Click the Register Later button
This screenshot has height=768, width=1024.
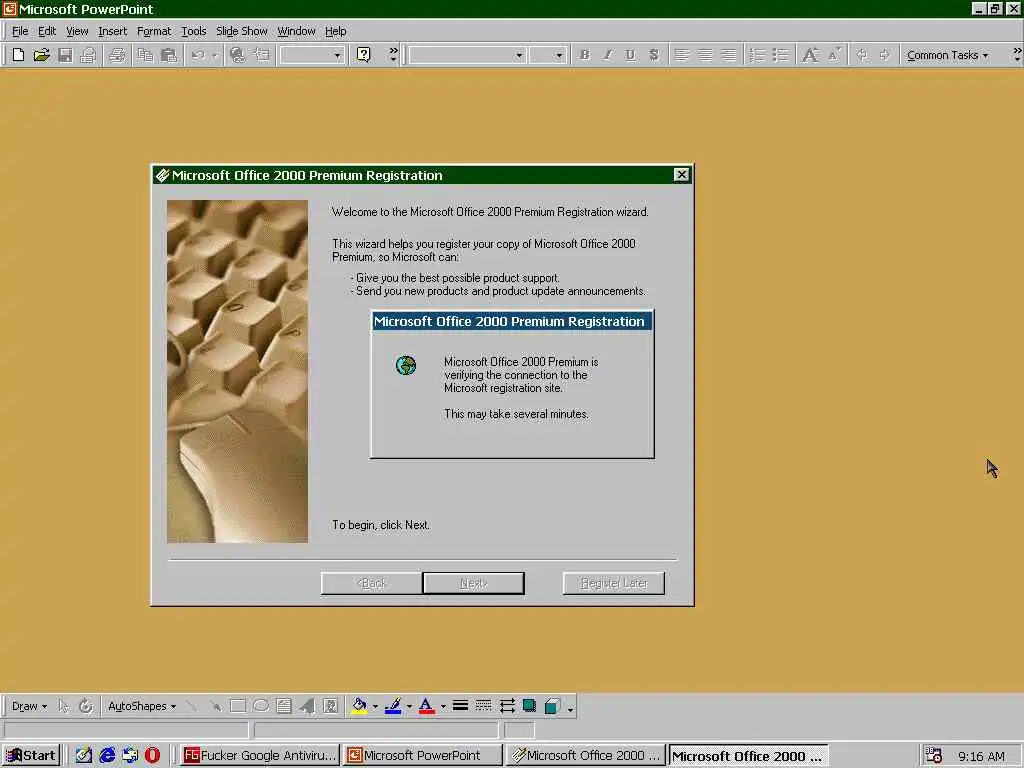click(613, 583)
